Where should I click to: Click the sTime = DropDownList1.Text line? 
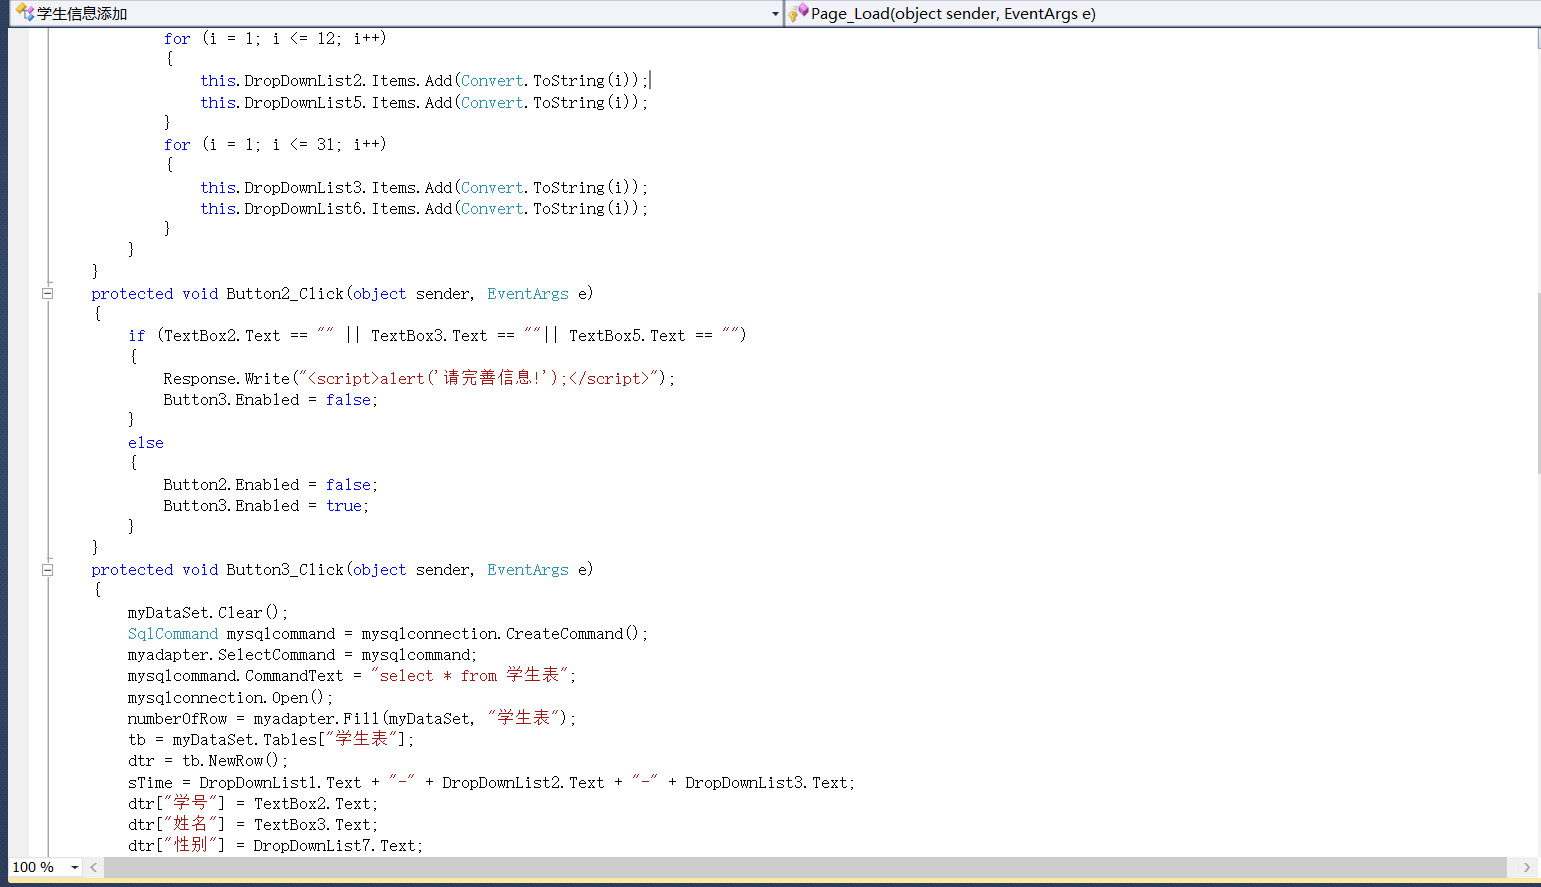pyautogui.click(x=491, y=782)
